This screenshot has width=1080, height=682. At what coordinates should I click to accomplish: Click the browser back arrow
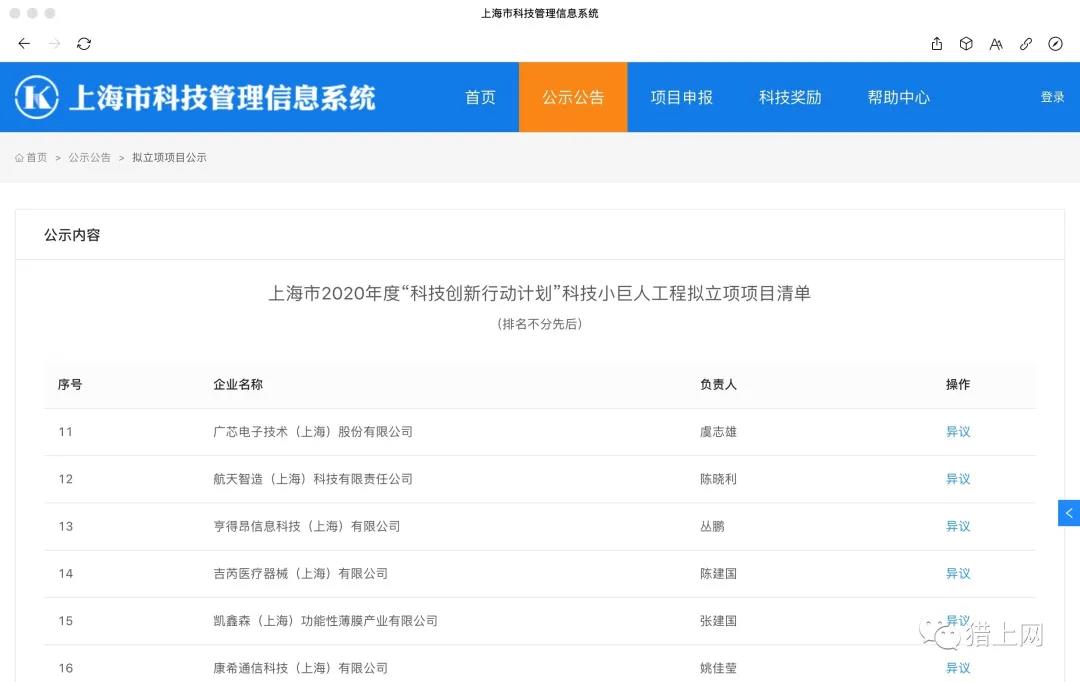[x=24, y=44]
